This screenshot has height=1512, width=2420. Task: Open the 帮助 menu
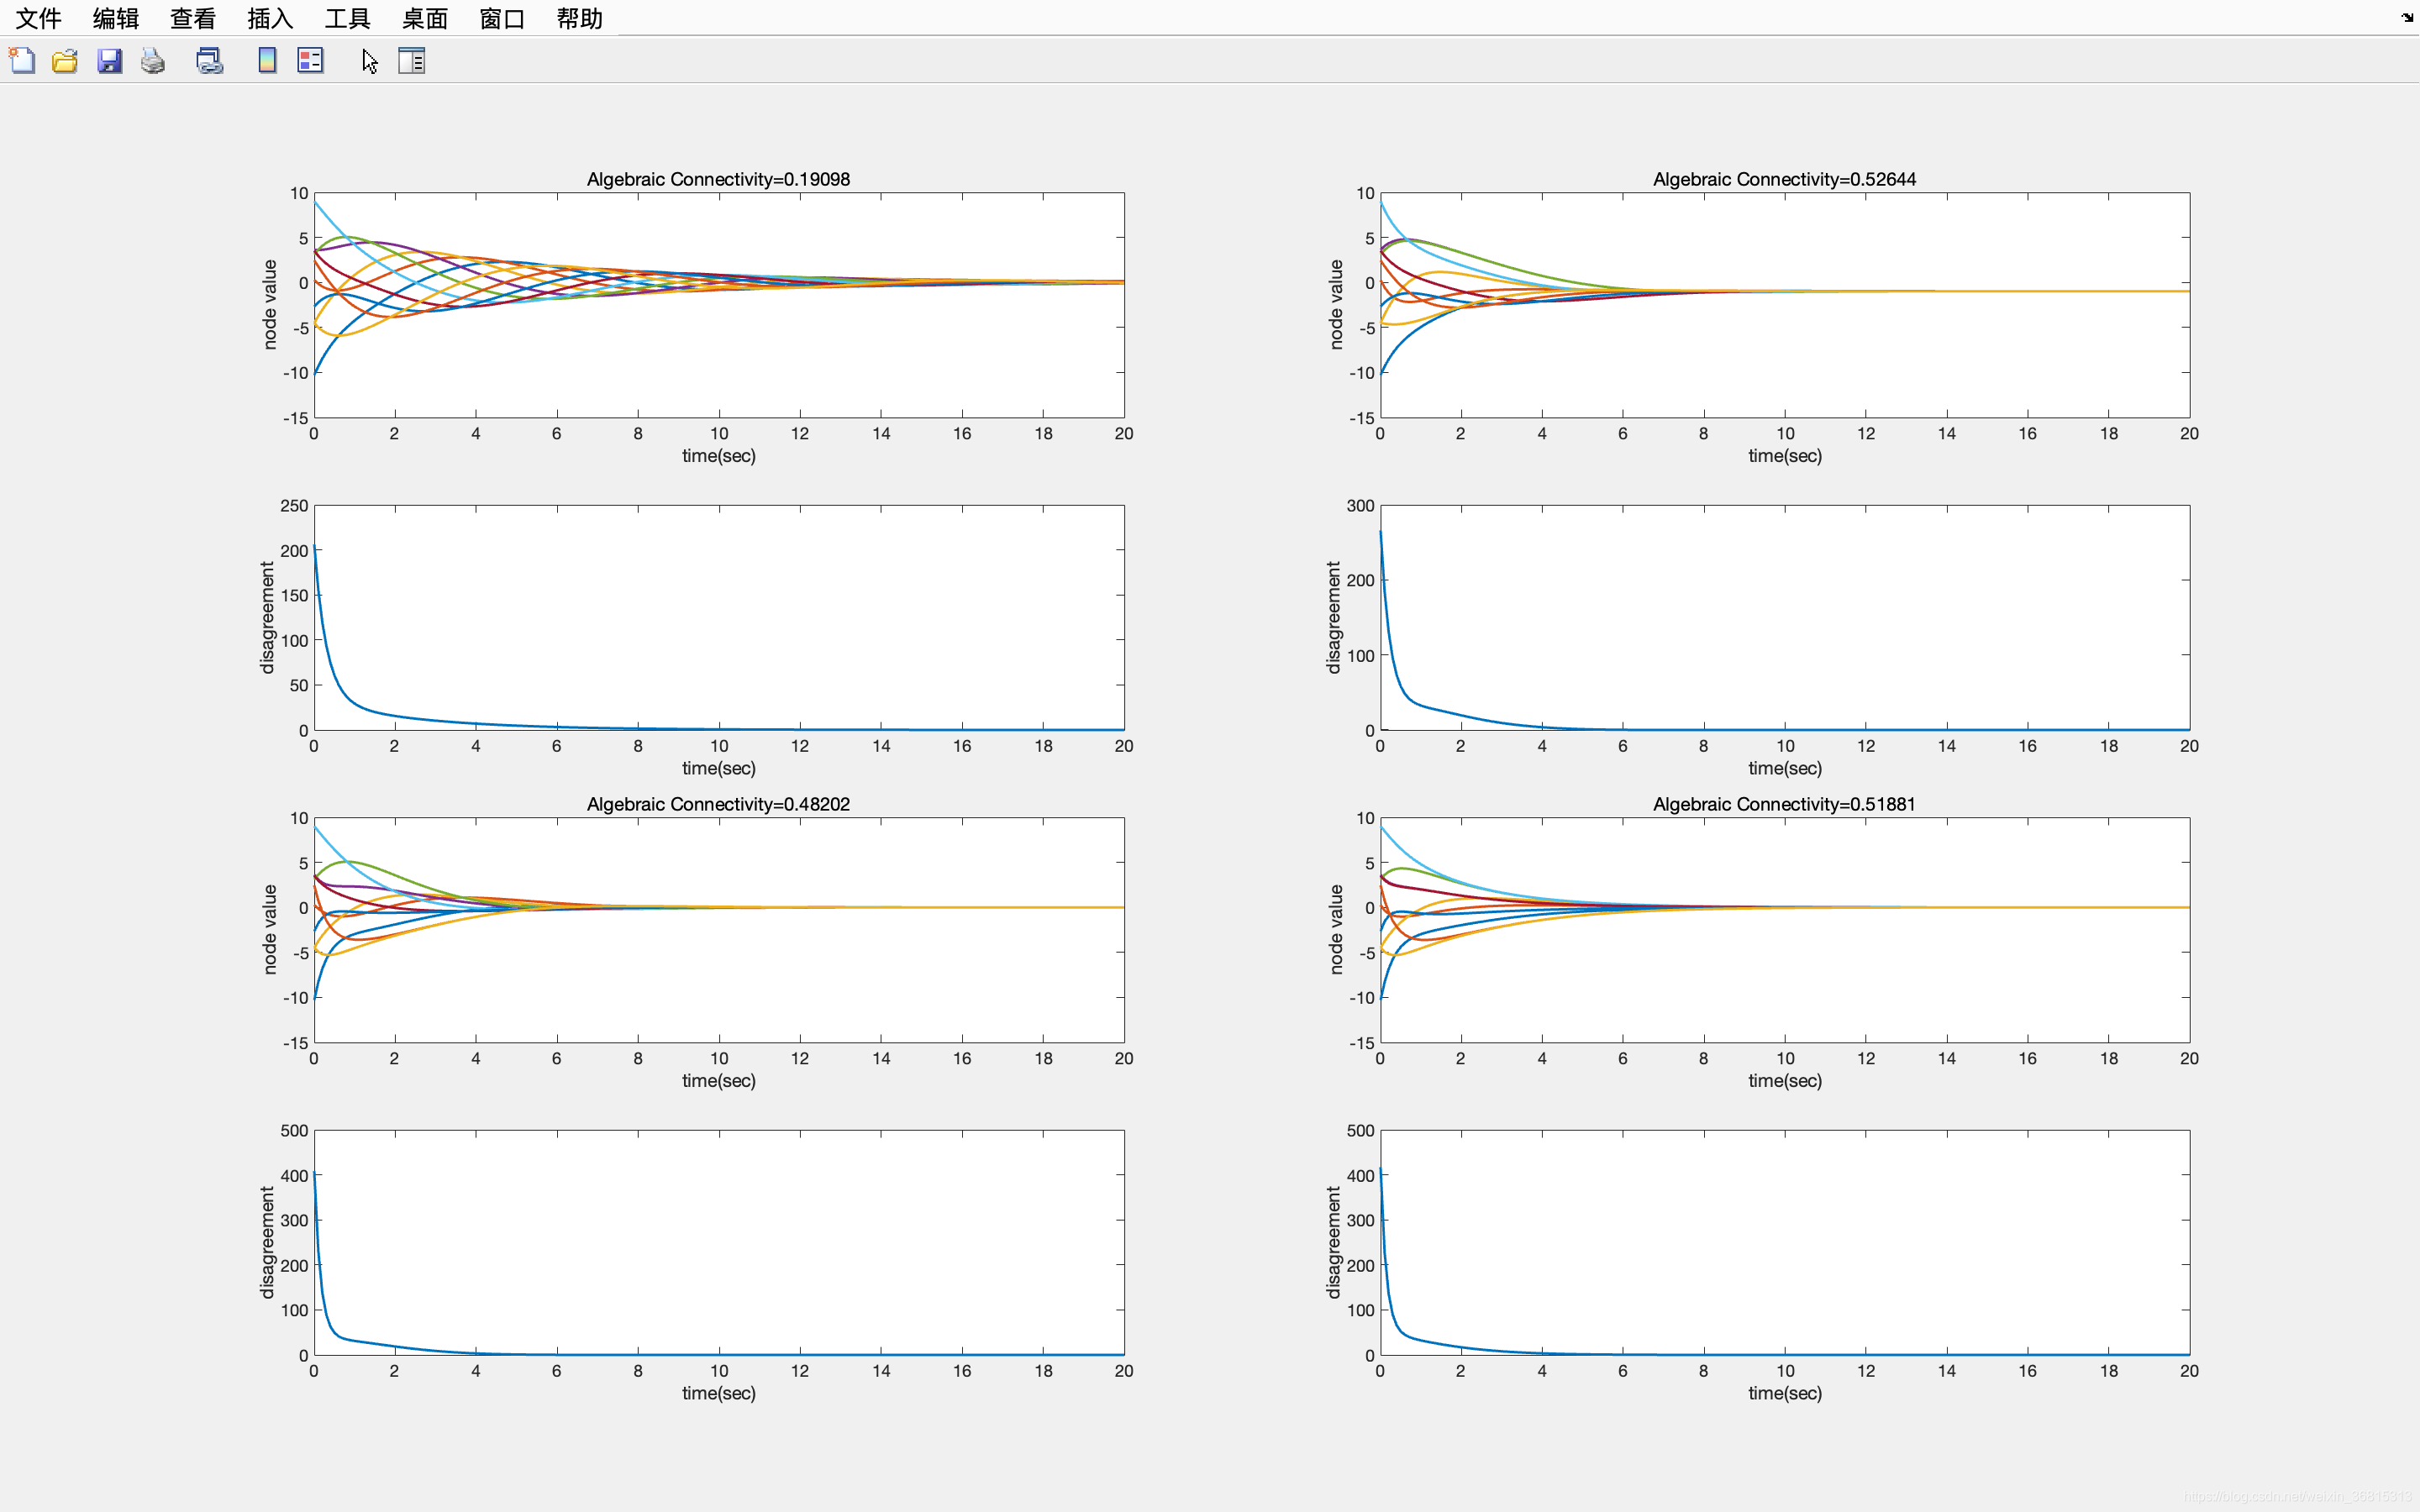(578, 18)
